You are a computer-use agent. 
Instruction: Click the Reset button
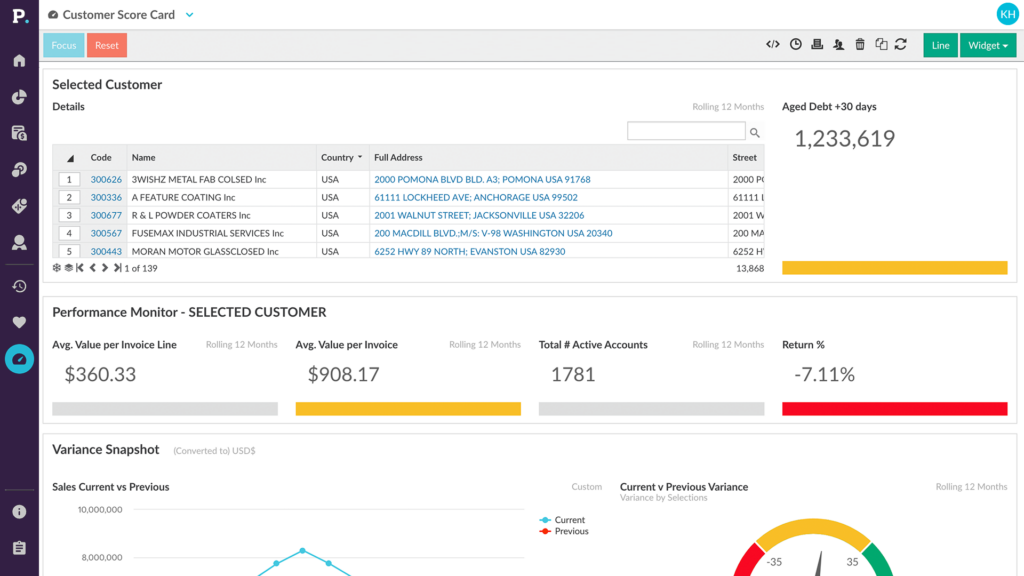point(106,45)
